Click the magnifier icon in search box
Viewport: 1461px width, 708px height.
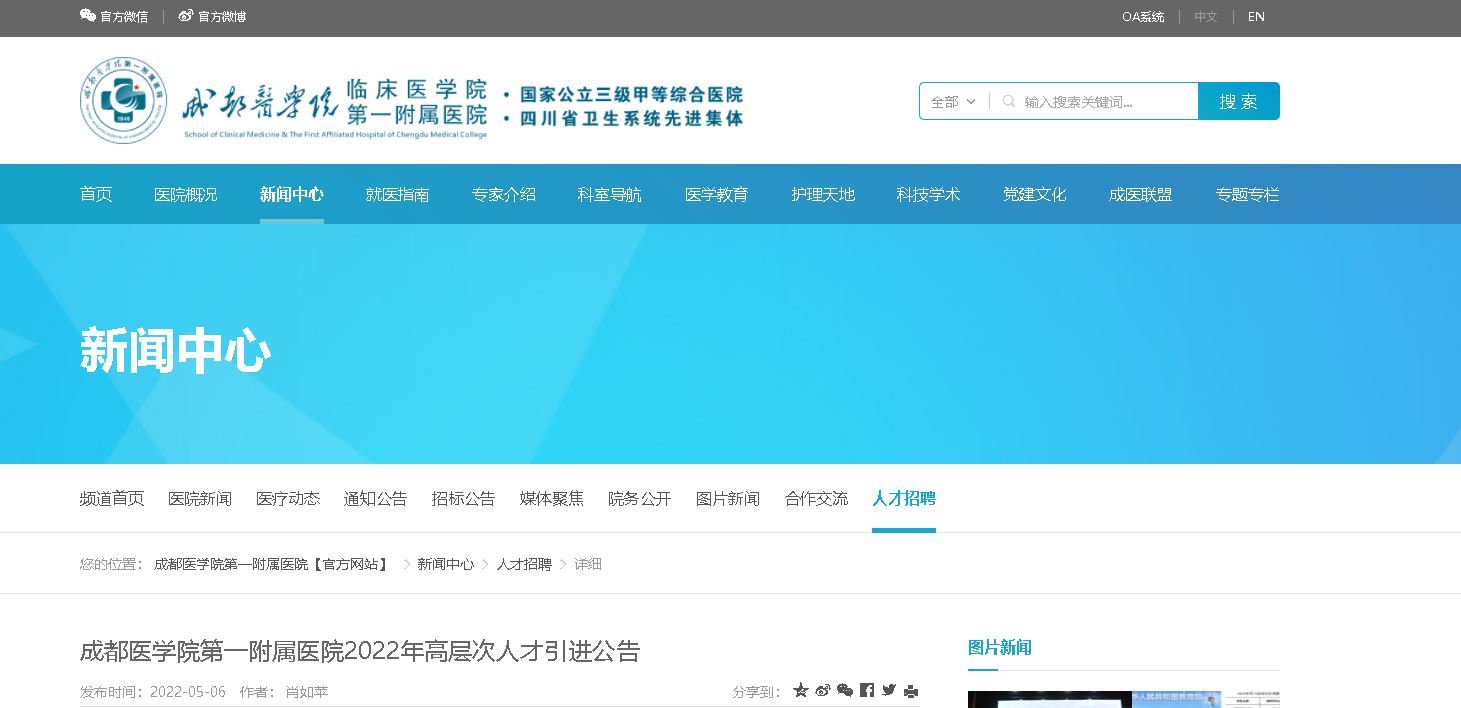[x=1008, y=101]
